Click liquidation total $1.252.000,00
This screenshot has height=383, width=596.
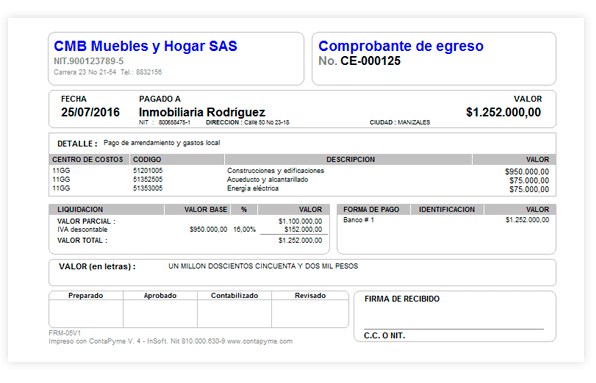(300, 241)
